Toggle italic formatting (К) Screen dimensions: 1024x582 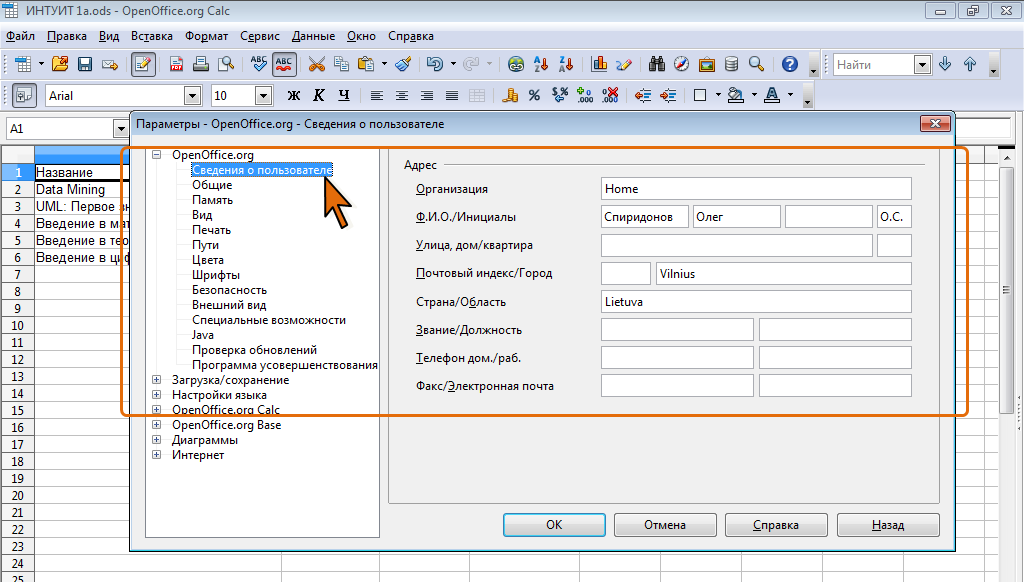[319, 95]
